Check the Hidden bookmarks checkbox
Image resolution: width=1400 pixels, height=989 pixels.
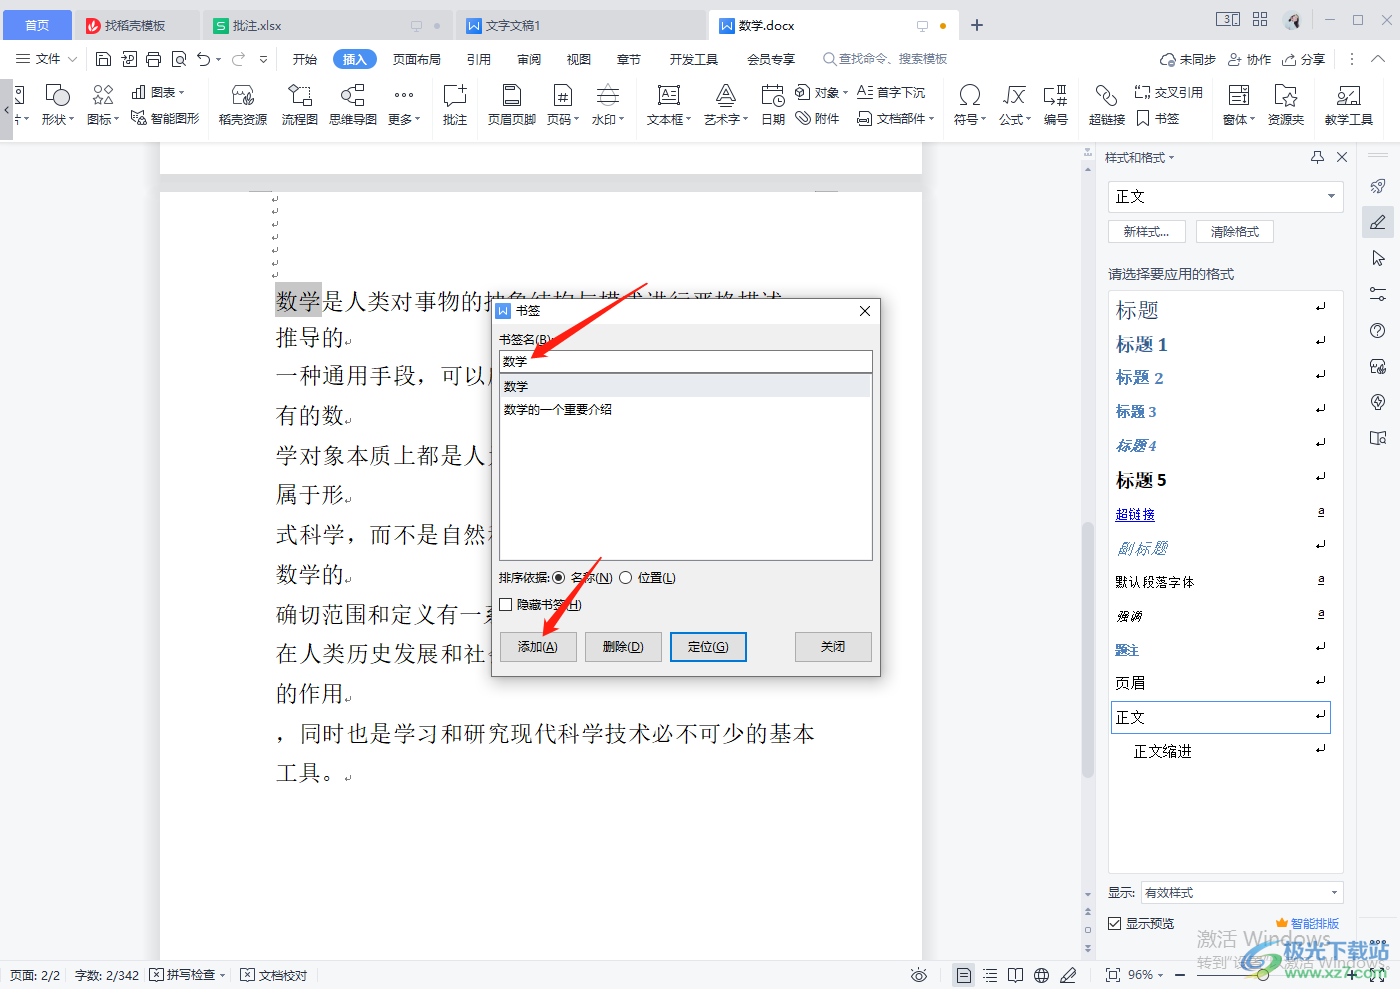coord(506,605)
